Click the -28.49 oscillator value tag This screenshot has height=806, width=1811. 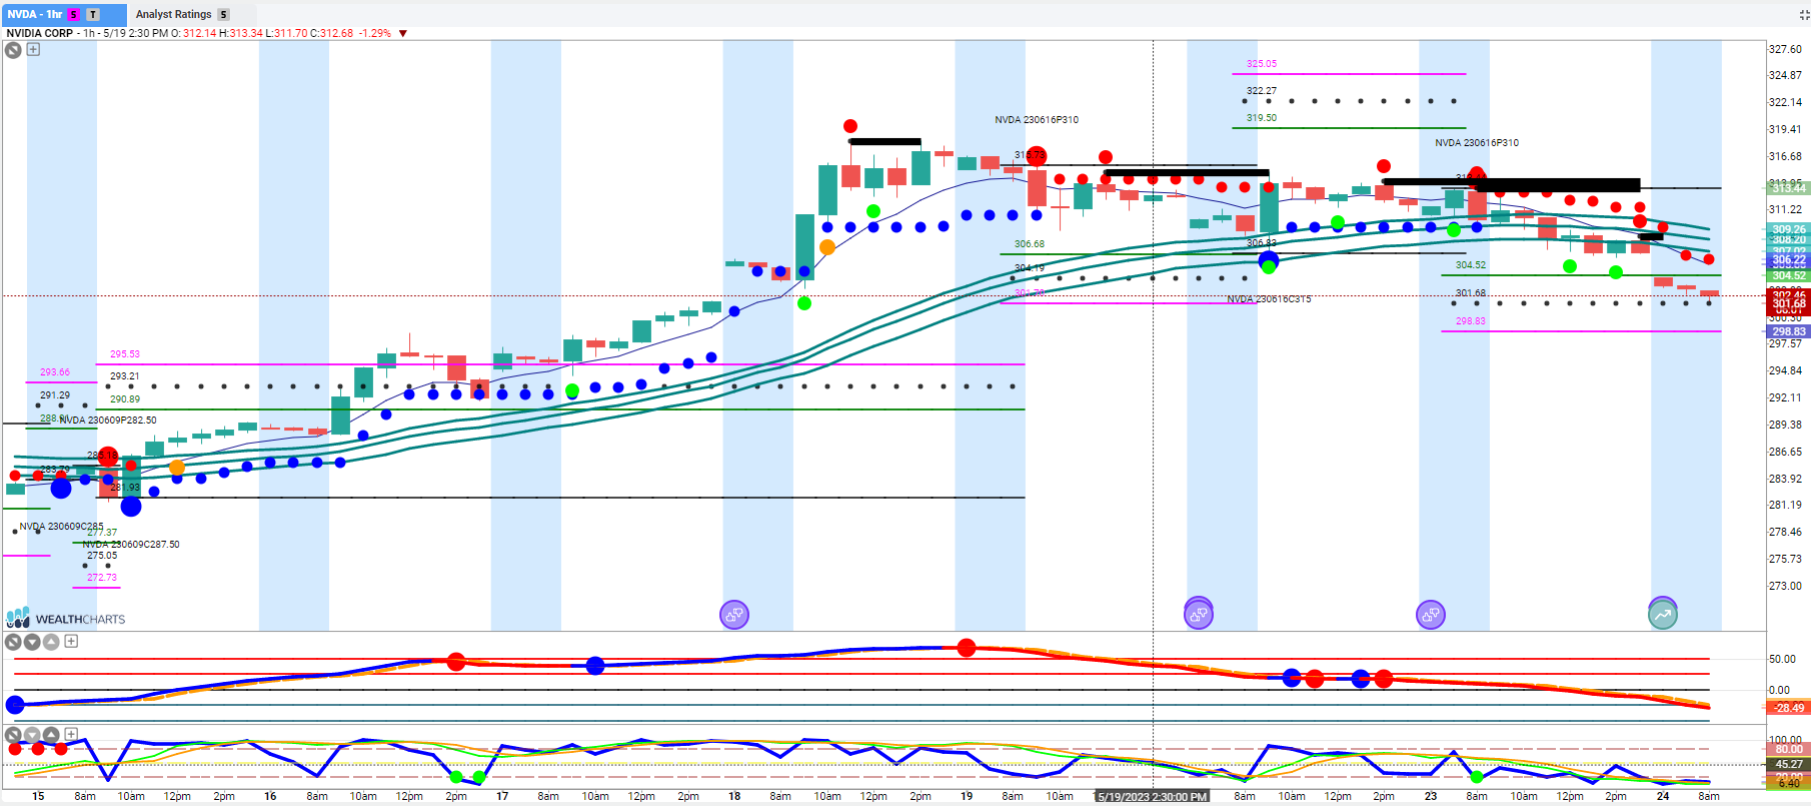[1789, 708]
